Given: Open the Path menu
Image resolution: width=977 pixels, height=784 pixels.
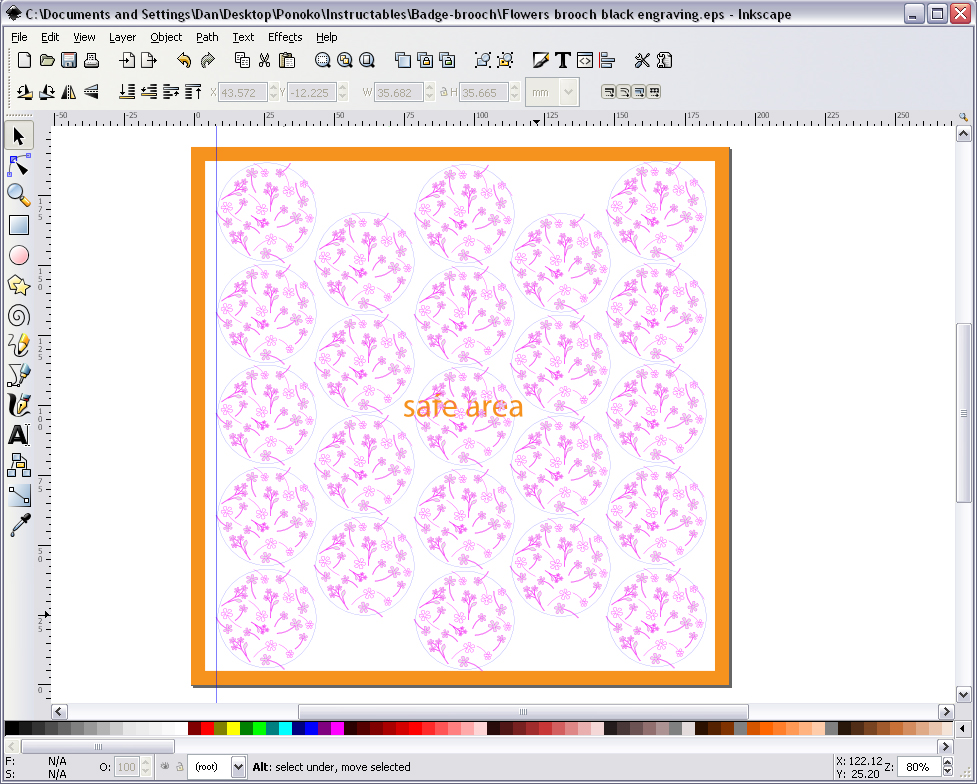Looking at the screenshot, I should (207, 37).
